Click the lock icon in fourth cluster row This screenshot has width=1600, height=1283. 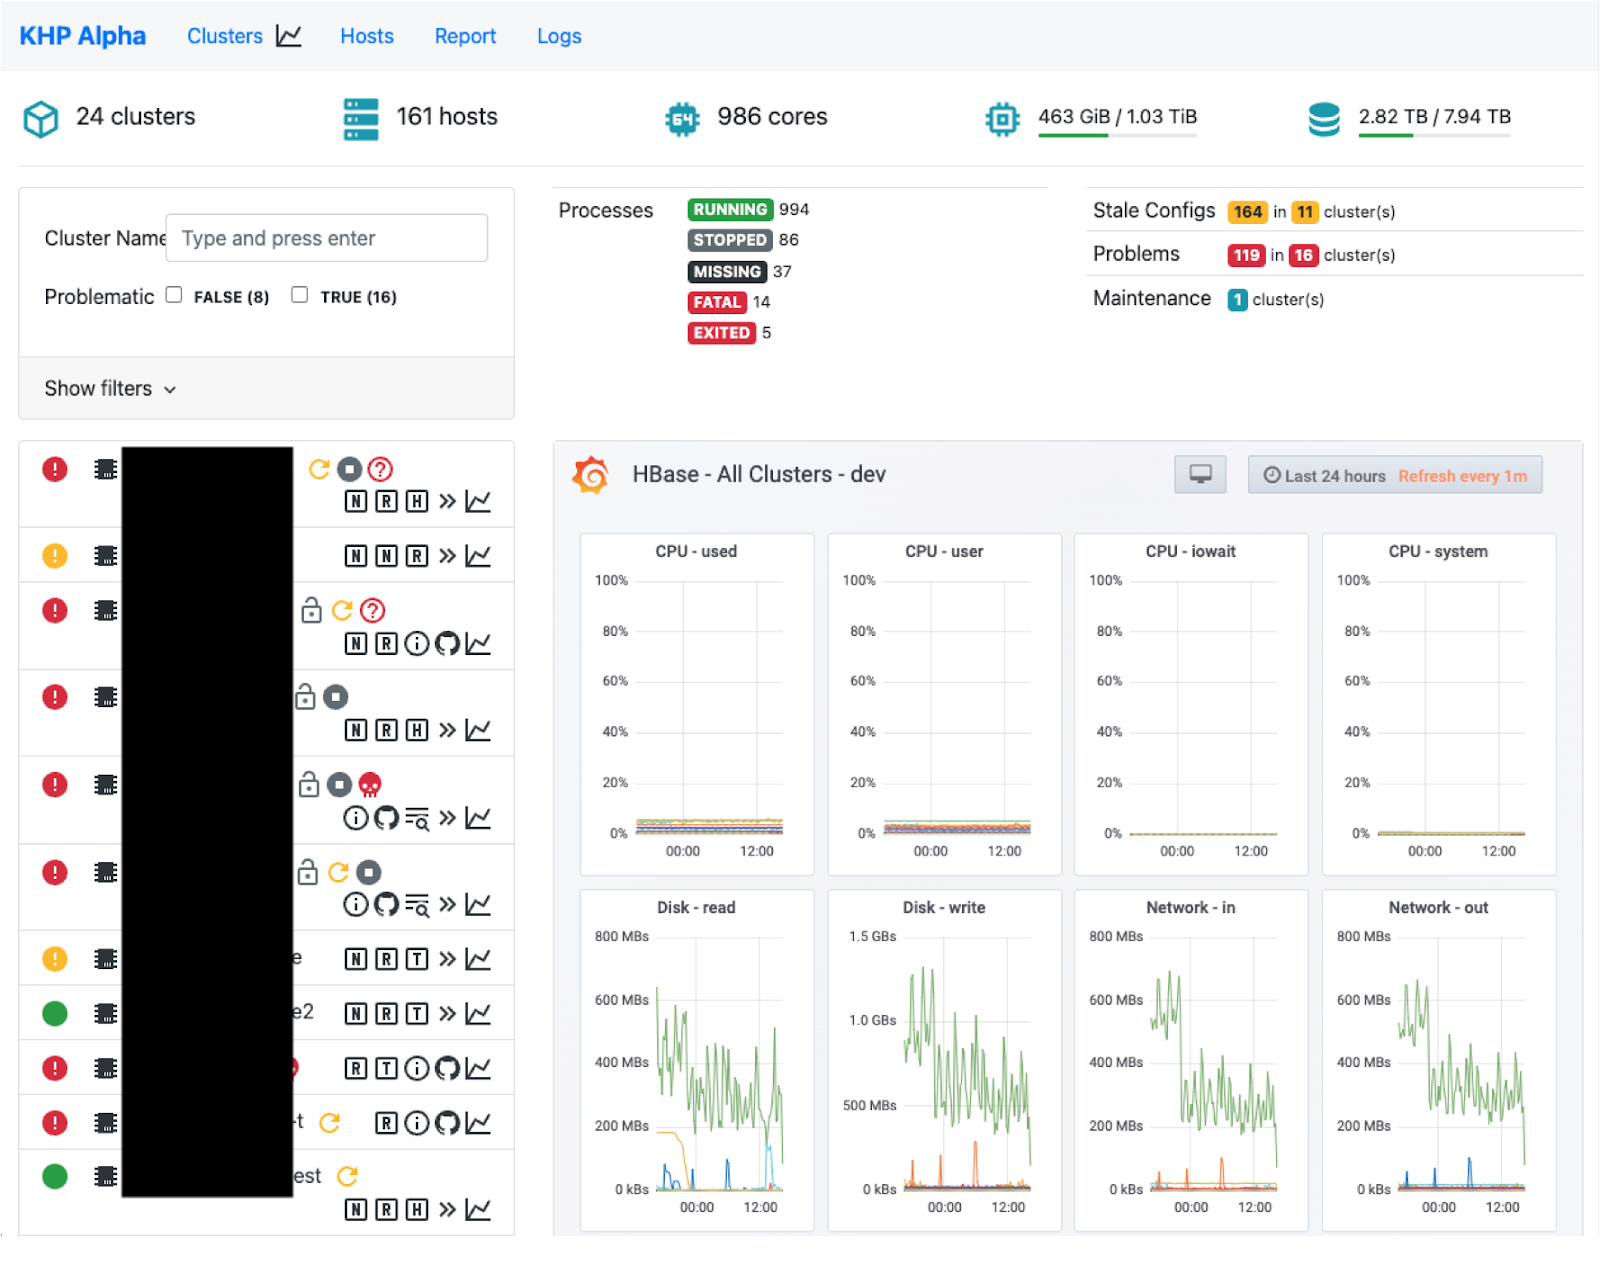305,696
